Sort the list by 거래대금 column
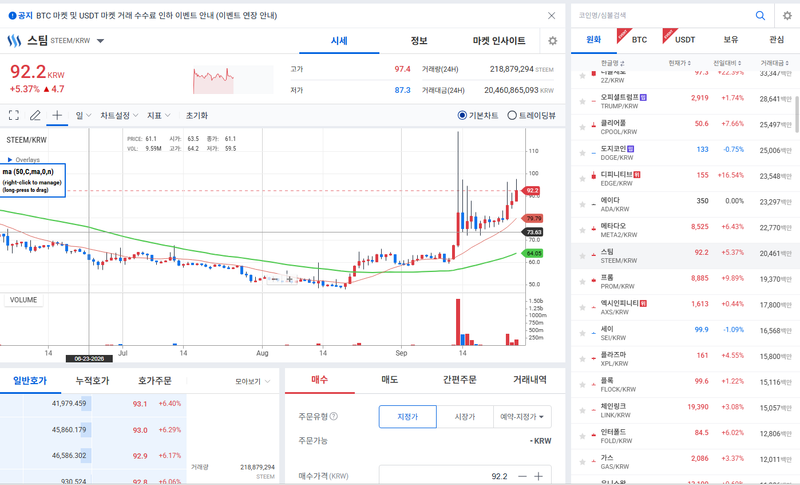This screenshot has width=800, height=485. coord(774,63)
